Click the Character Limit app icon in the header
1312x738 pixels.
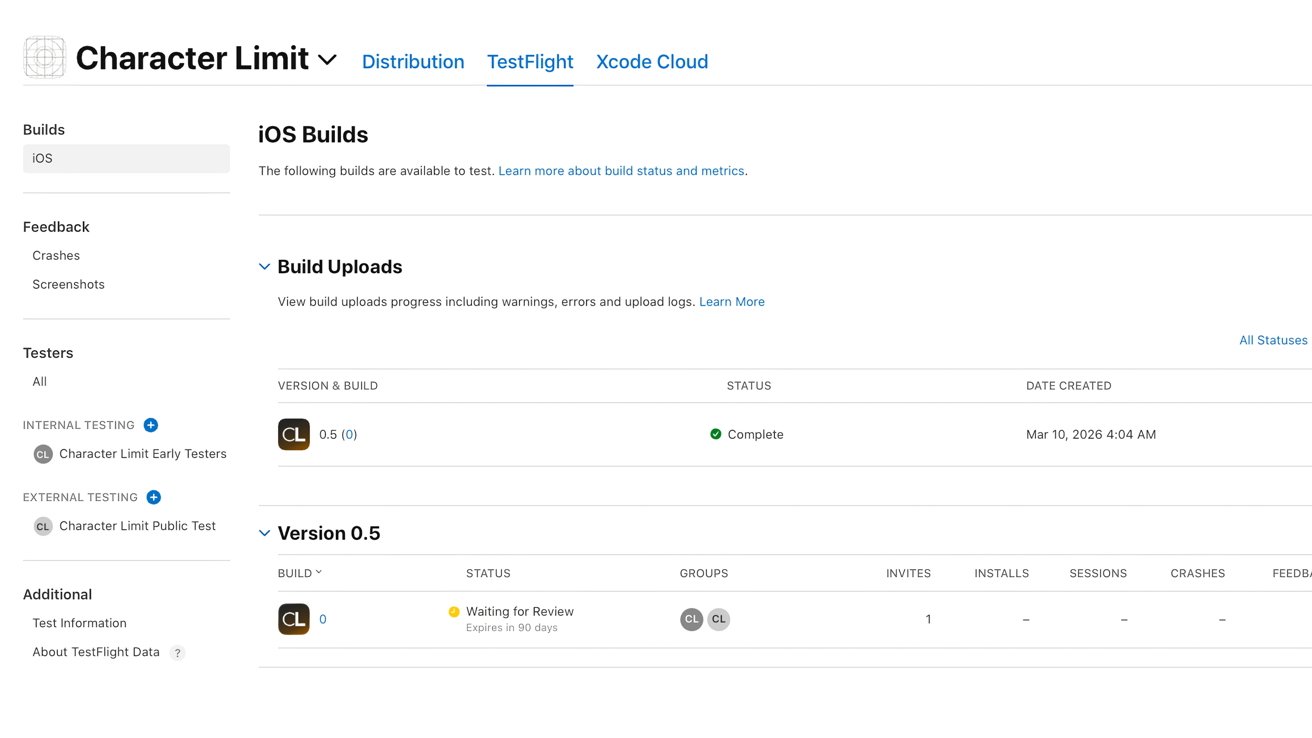[44, 57]
